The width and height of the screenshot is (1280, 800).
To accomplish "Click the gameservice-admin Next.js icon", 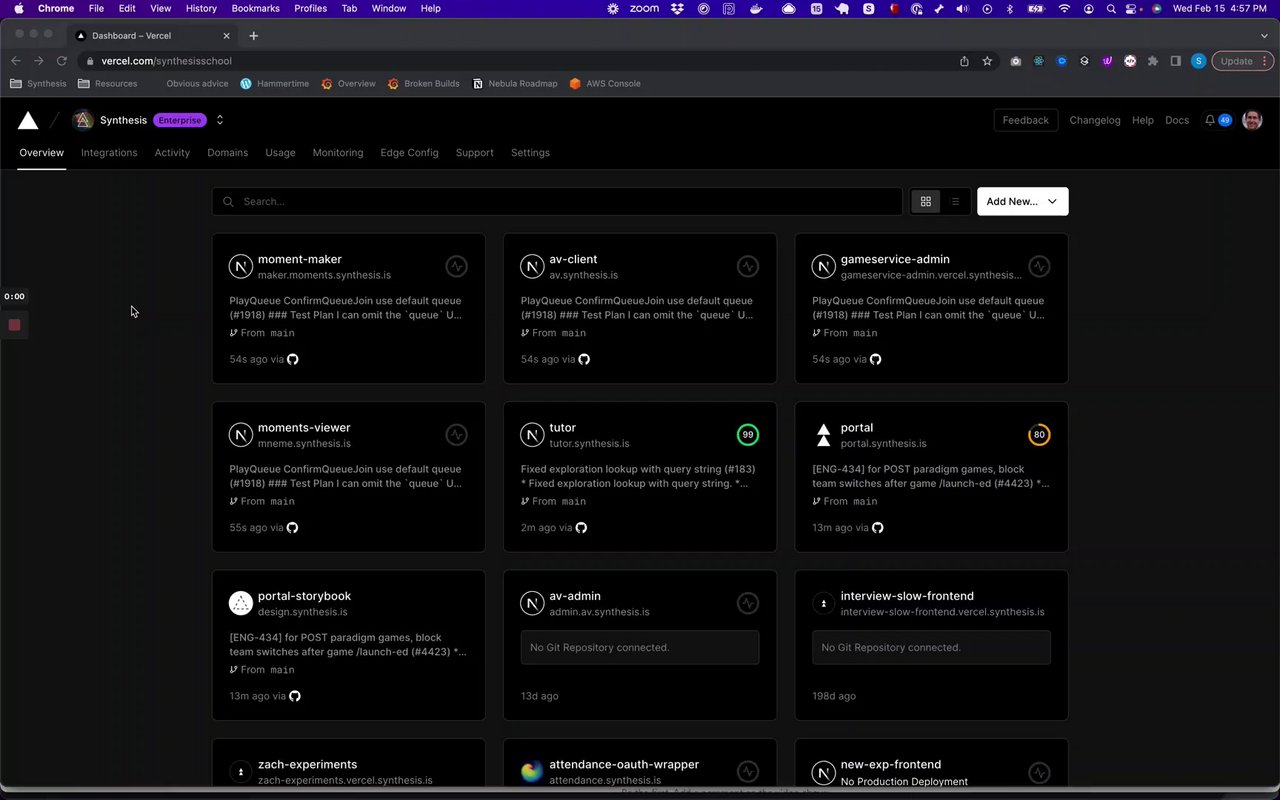I will point(823,266).
